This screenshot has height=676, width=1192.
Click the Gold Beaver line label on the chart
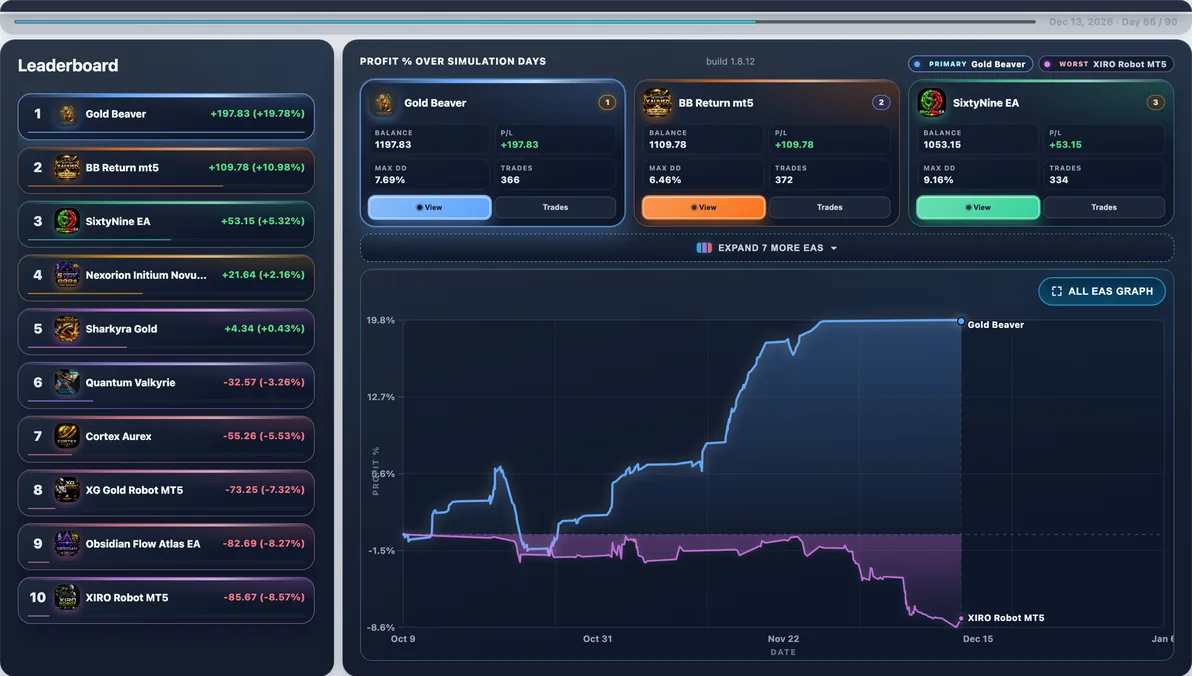[996, 325]
